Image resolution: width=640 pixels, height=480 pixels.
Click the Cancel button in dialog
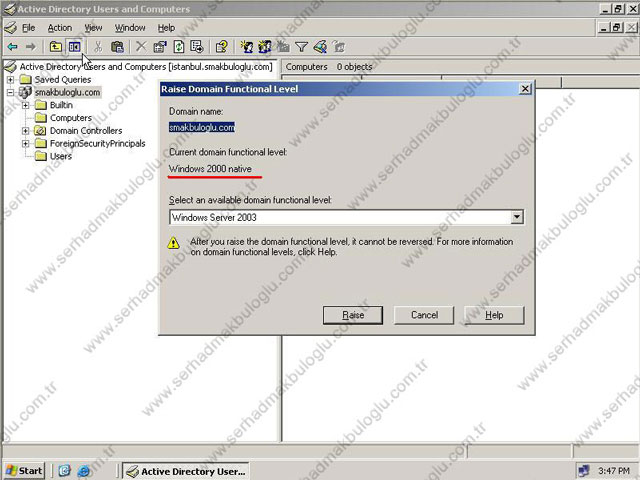[x=424, y=315]
